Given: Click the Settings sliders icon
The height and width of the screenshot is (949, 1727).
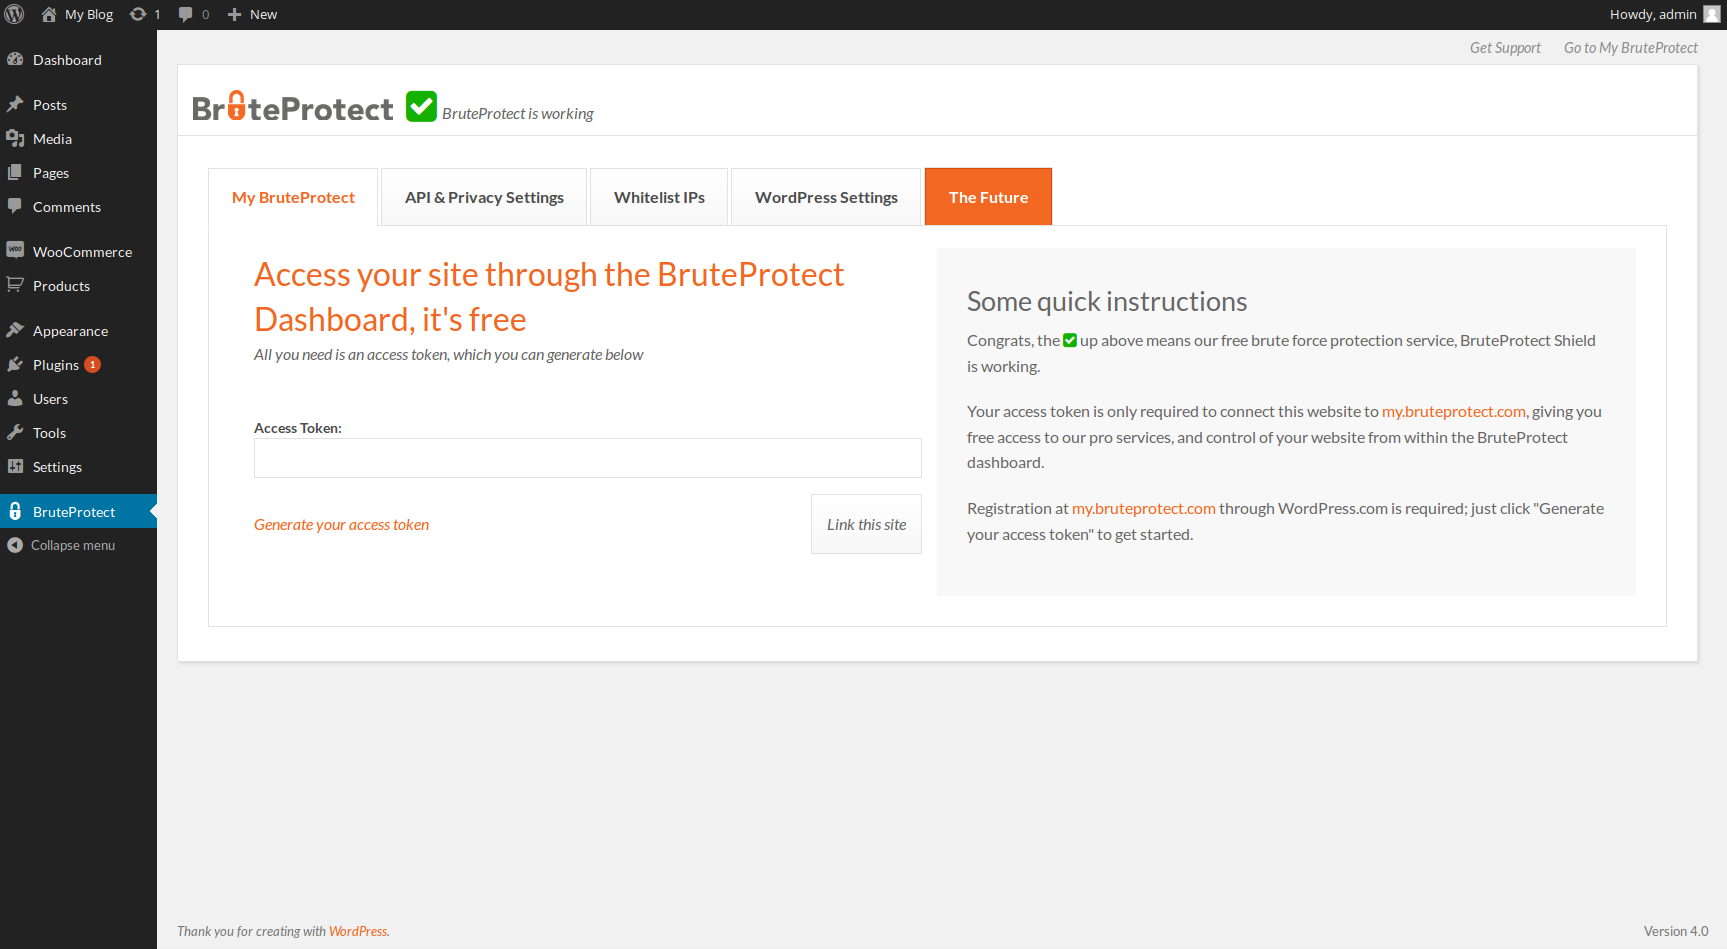Looking at the screenshot, I should point(15,466).
